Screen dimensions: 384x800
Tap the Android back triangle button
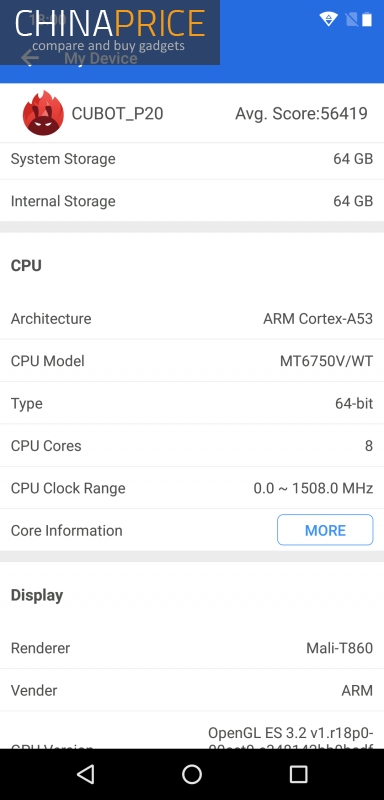tap(85, 774)
